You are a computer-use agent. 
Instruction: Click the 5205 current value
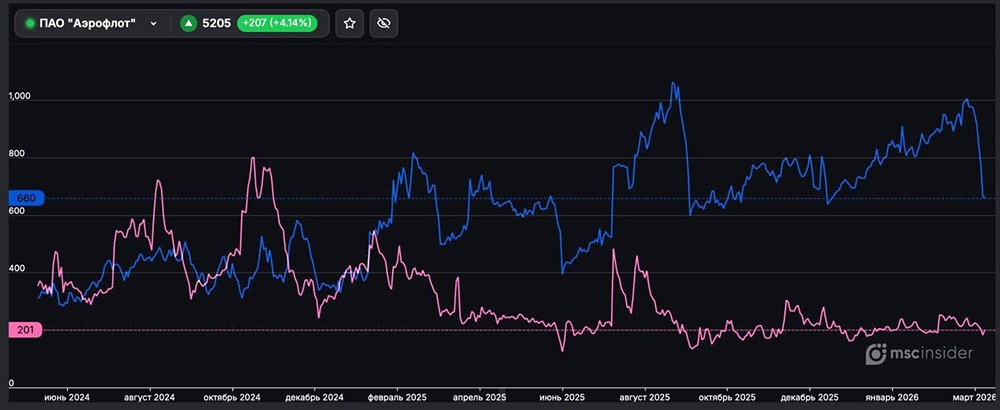coord(216,23)
